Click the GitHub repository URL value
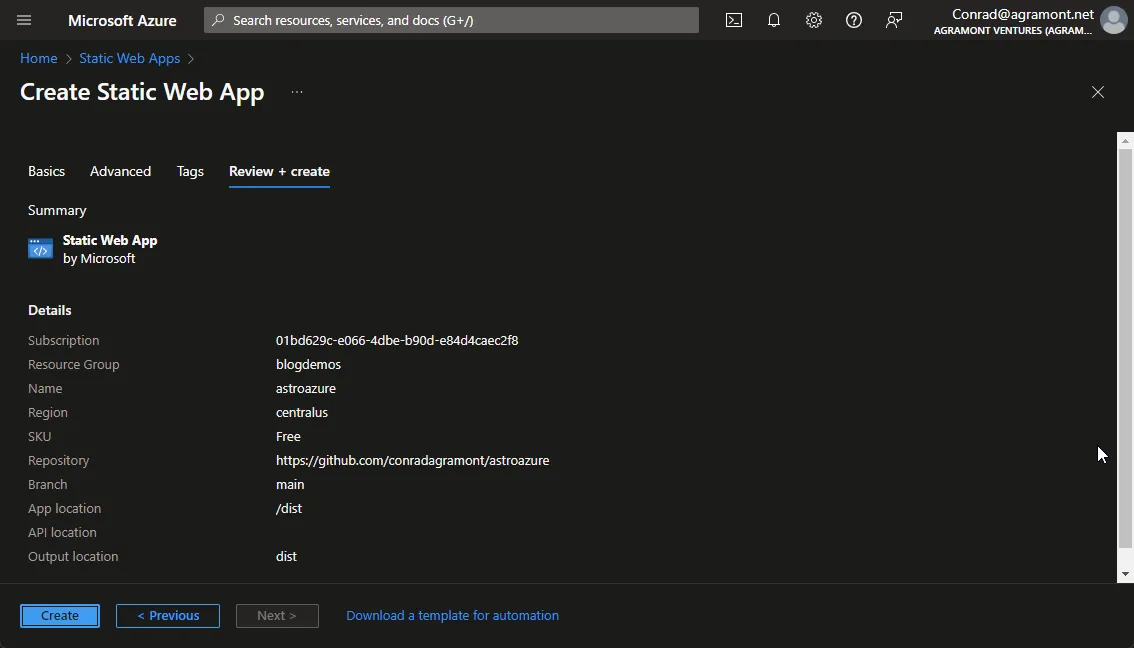 coord(412,461)
